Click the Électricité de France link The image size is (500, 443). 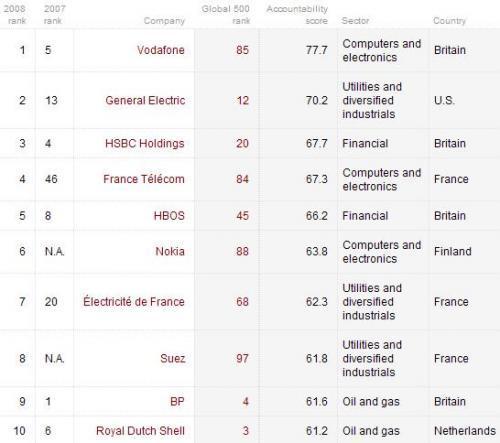pos(134,302)
